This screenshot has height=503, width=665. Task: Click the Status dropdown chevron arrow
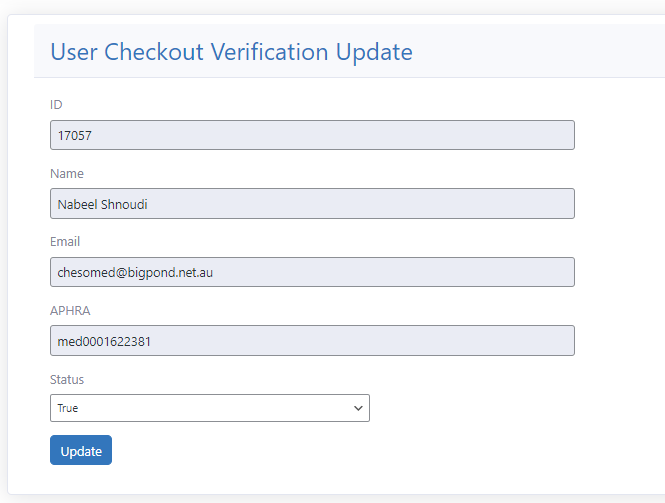point(358,408)
